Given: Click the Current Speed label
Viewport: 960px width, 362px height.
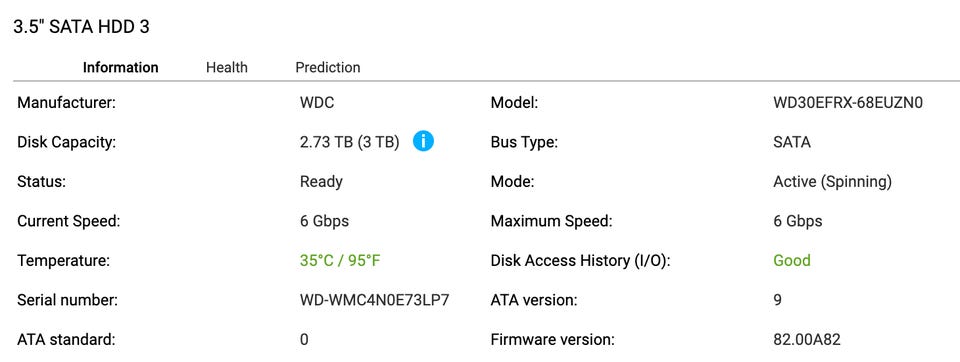Looking at the screenshot, I should coord(69,221).
